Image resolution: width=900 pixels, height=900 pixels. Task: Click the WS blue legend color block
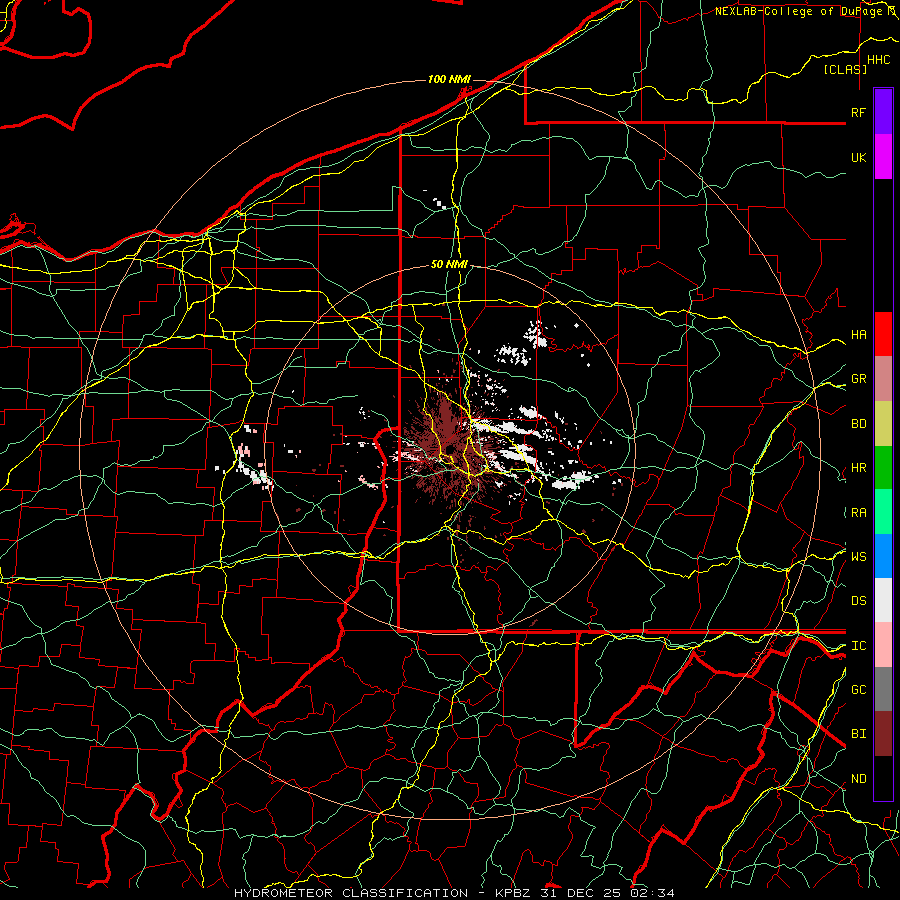coord(883,556)
